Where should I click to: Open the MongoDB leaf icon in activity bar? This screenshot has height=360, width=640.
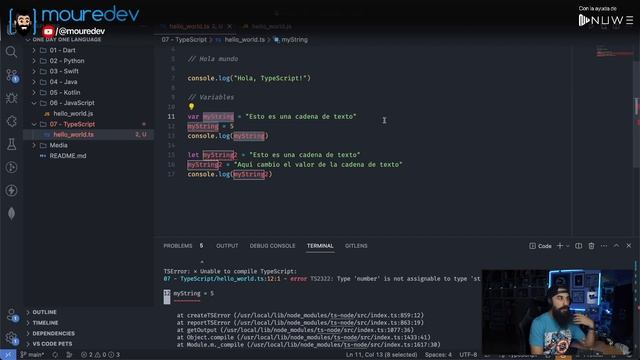11,213
